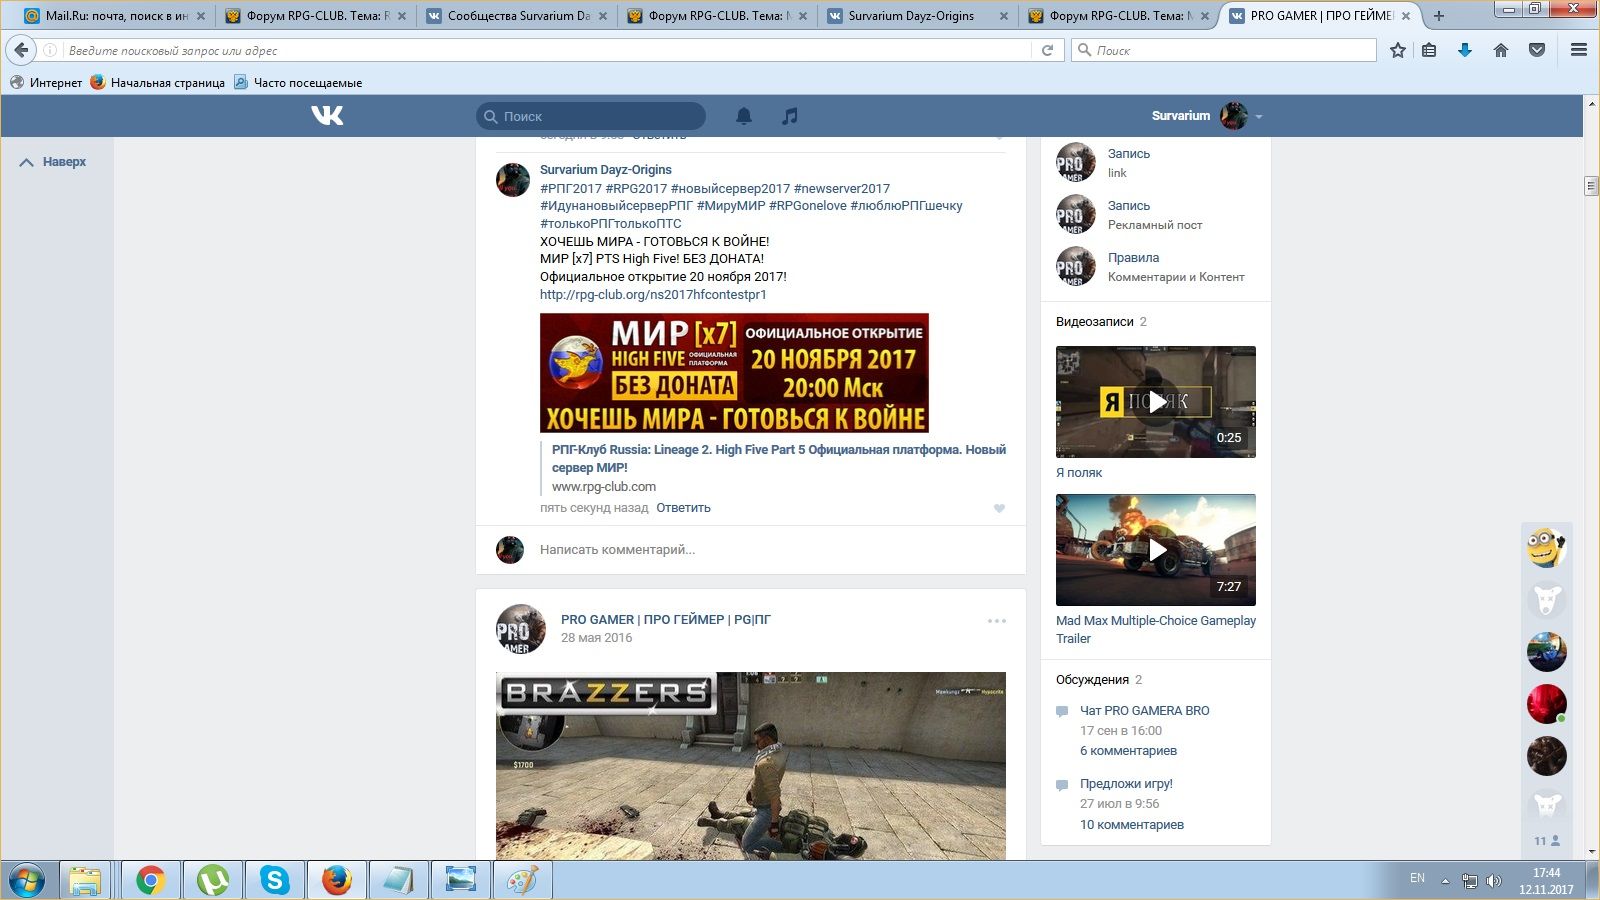The height and width of the screenshot is (900, 1600).
Task: Click EN language indicator
Action: point(1417,878)
